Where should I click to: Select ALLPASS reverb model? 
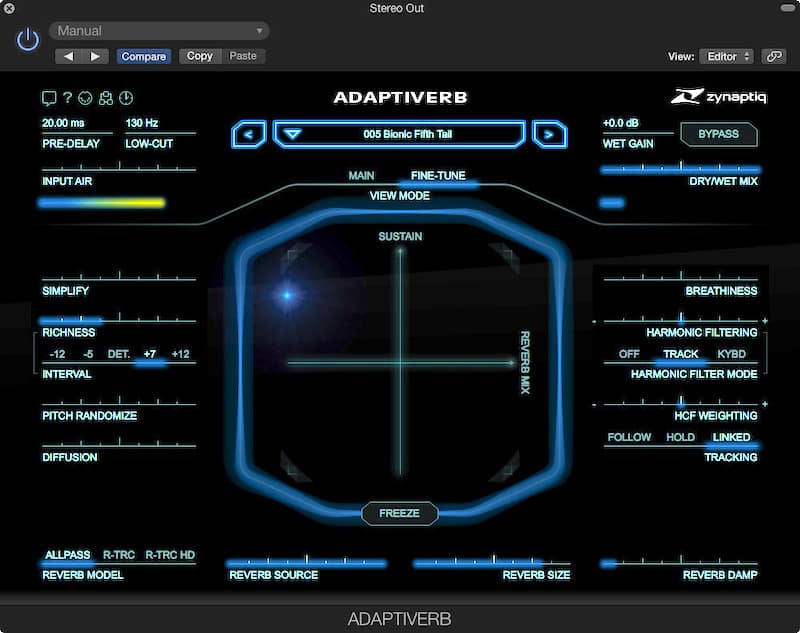(x=67, y=554)
